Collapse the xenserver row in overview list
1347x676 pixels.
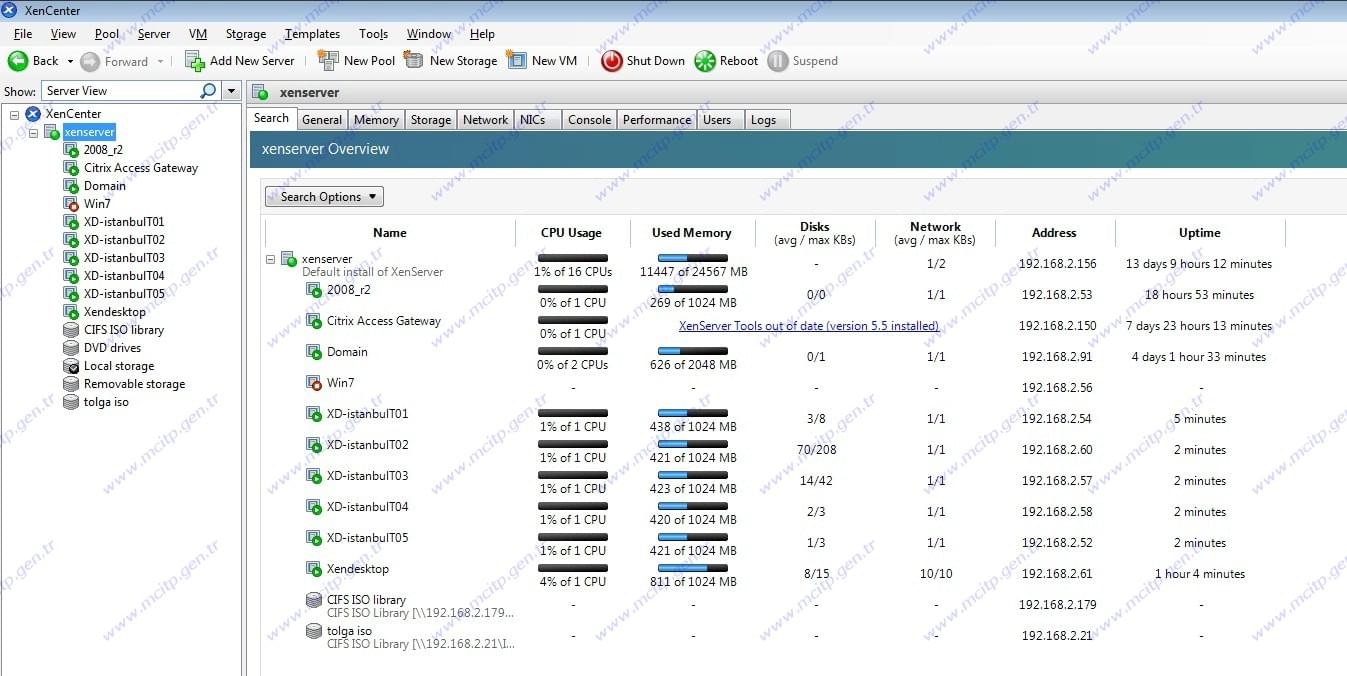[271, 259]
